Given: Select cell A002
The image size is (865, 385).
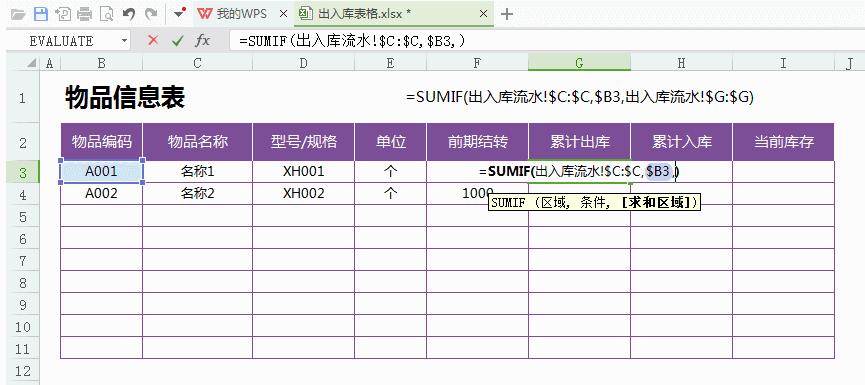Looking at the screenshot, I should 102,194.
